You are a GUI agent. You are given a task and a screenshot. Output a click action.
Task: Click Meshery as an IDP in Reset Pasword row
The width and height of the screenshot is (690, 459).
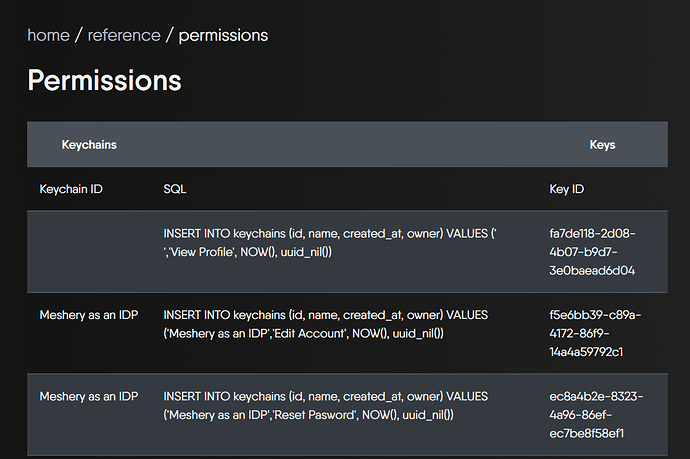(89, 397)
